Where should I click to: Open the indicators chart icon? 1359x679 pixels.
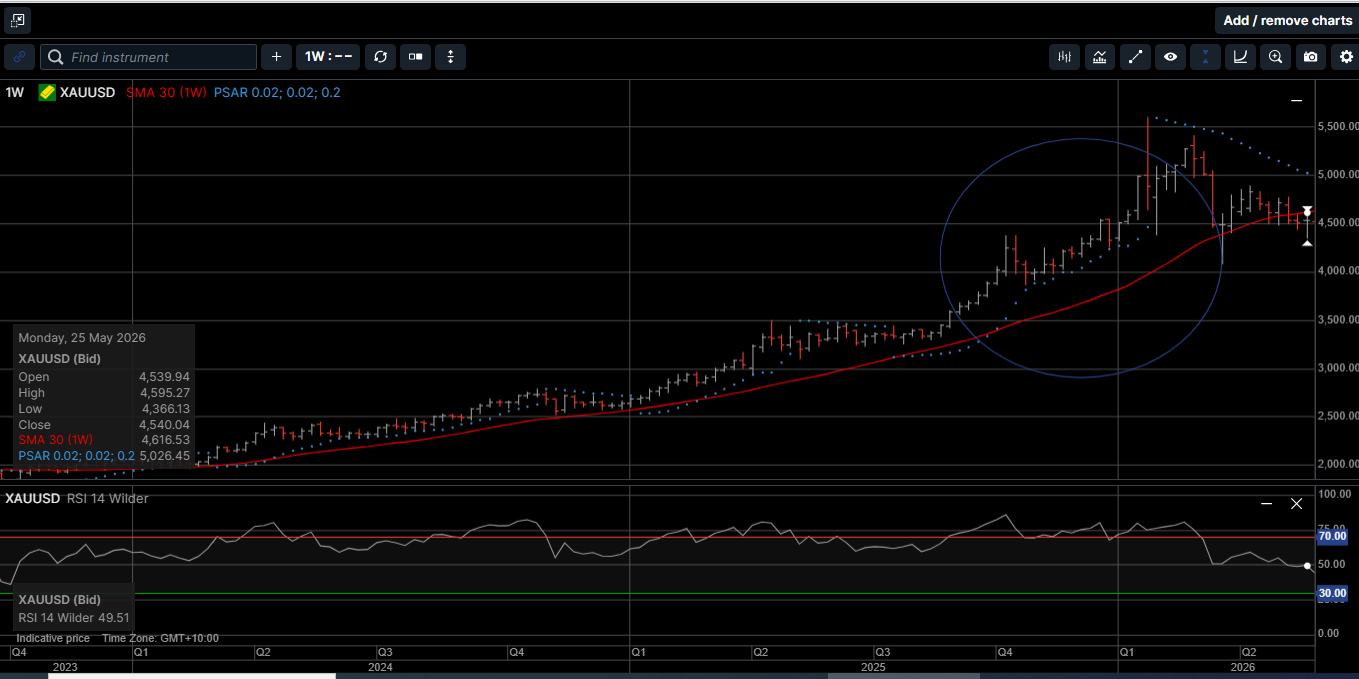(1100, 57)
